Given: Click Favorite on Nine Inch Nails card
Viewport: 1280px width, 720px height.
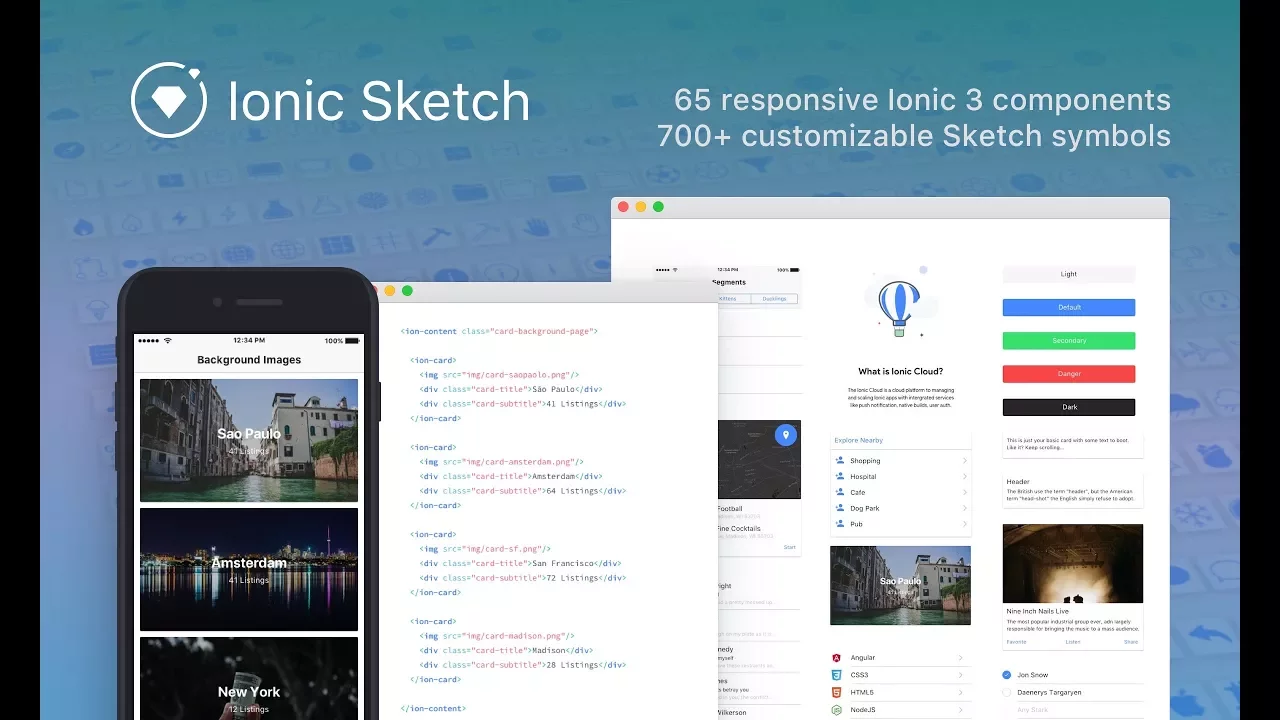Looking at the screenshot, I should tap(1016, 642).
